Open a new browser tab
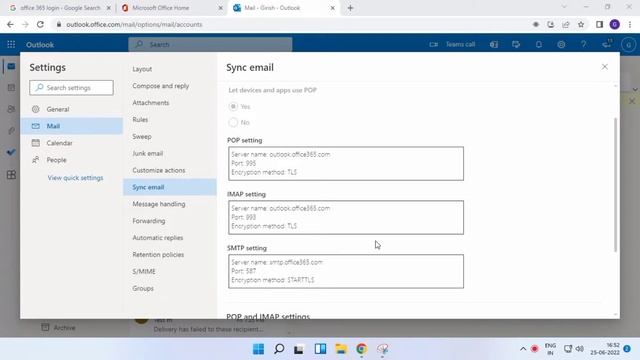The image size is (640, 360). pyautogui.click(x=350, y=8)
